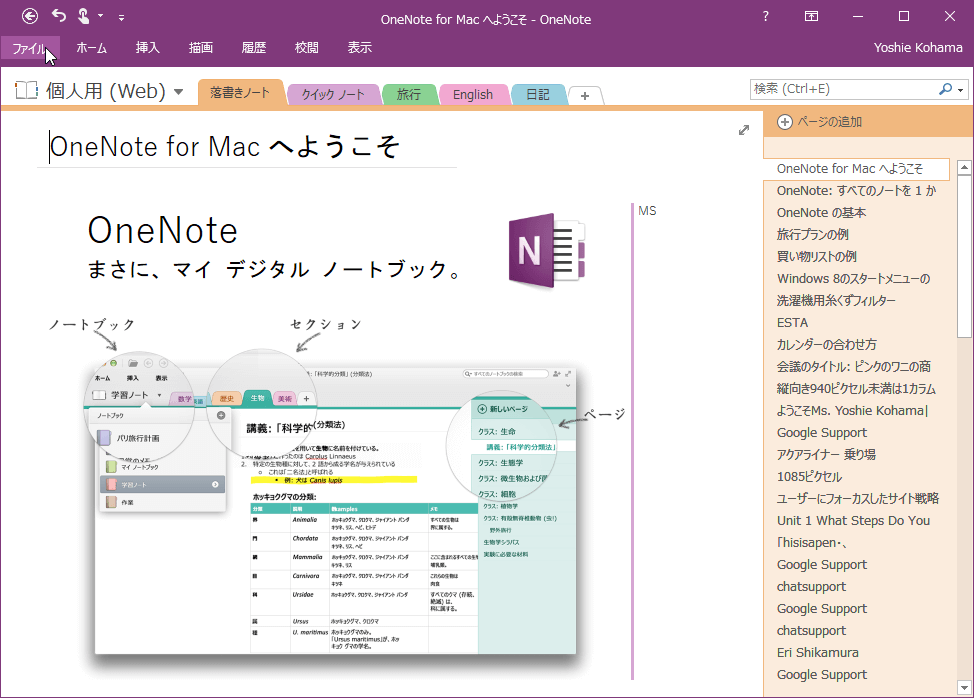Open page OneNote: すべてのノートを 1 か
974x698 pixels.
856,191
